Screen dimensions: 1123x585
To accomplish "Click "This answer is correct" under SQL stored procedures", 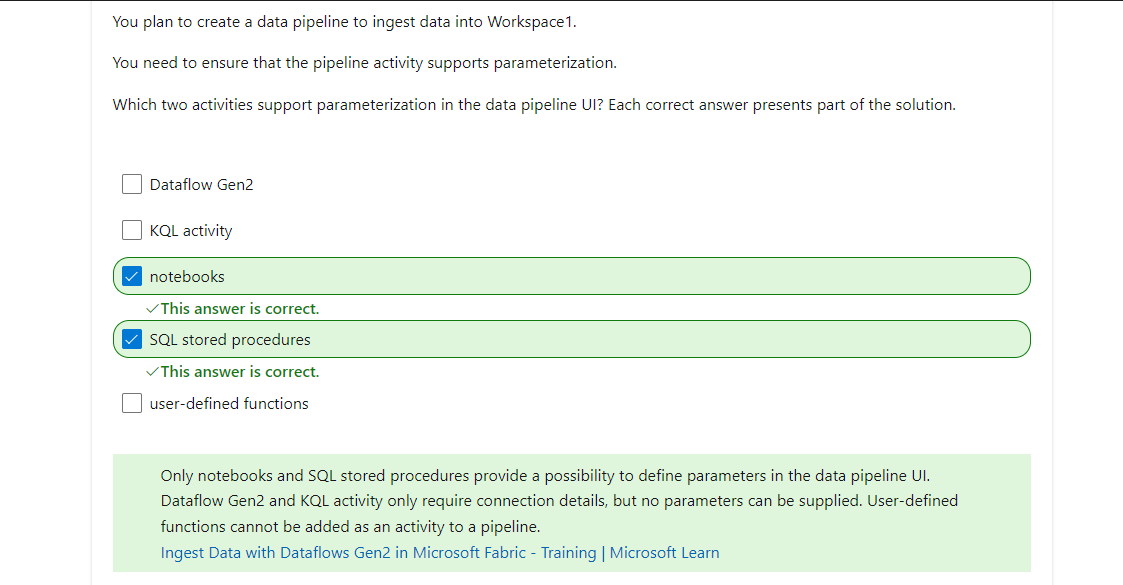I will (x=240, y=372).
